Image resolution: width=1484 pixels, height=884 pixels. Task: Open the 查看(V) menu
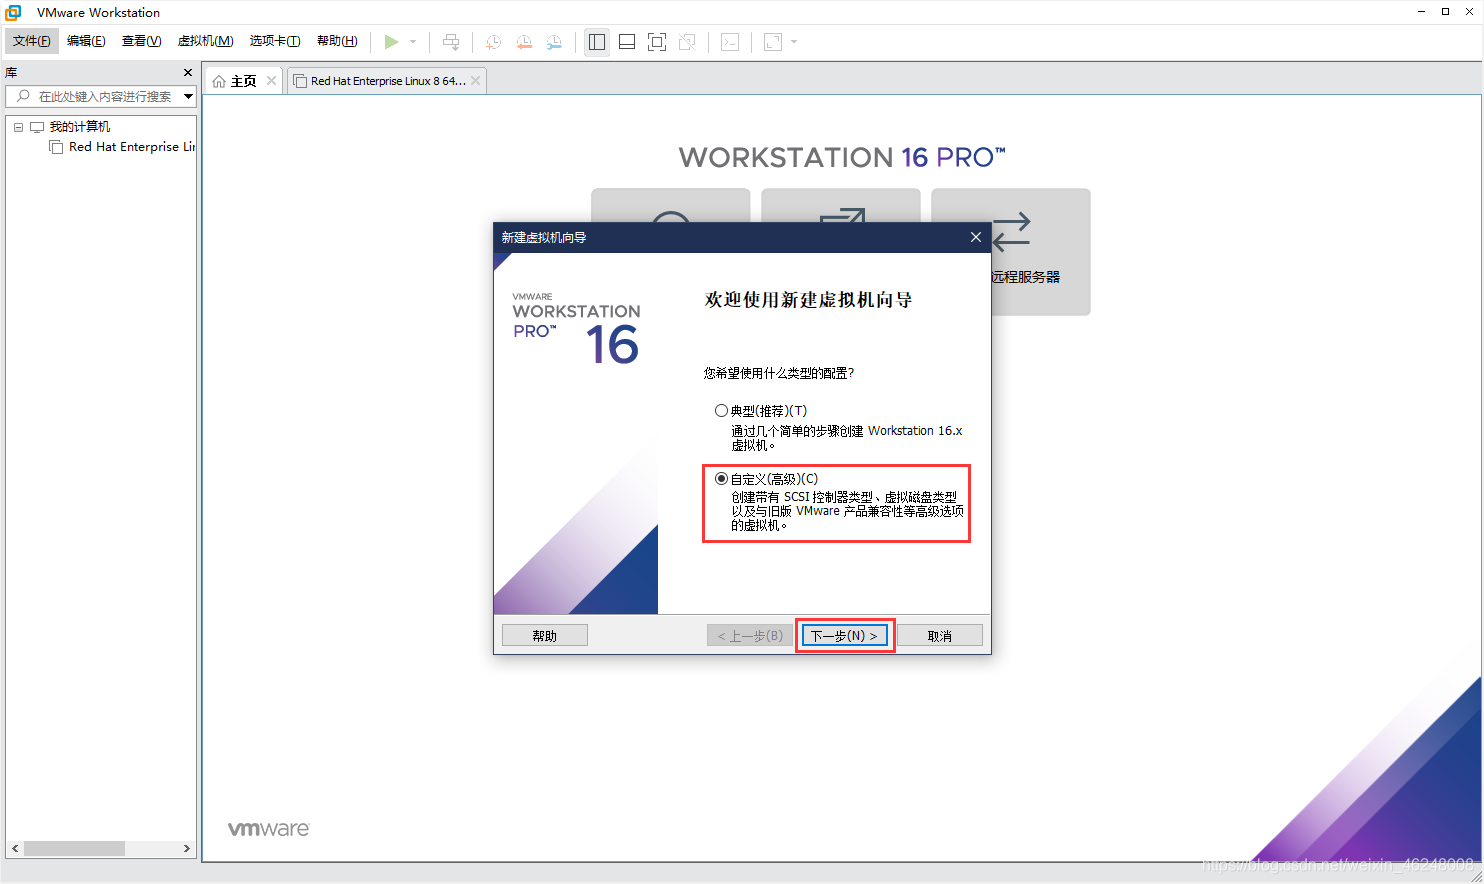point(141,41)
